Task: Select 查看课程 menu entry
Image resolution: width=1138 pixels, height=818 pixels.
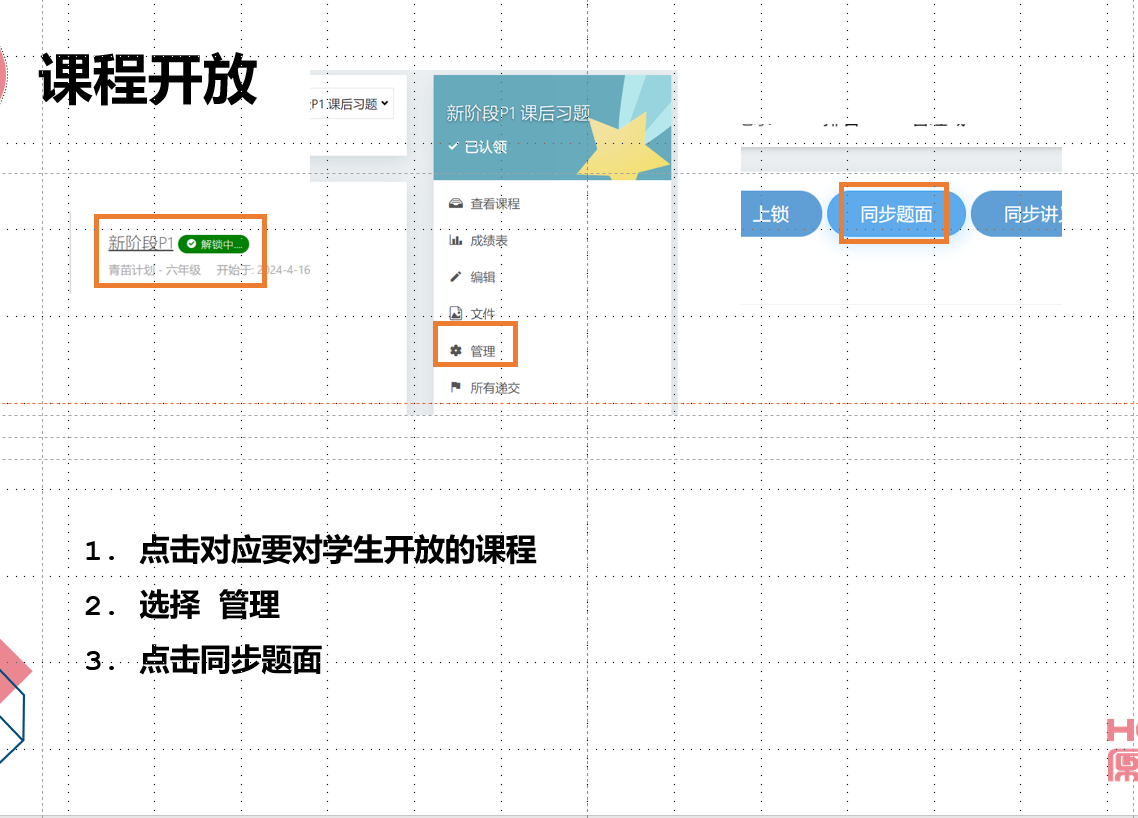Action: coord(495,204)
